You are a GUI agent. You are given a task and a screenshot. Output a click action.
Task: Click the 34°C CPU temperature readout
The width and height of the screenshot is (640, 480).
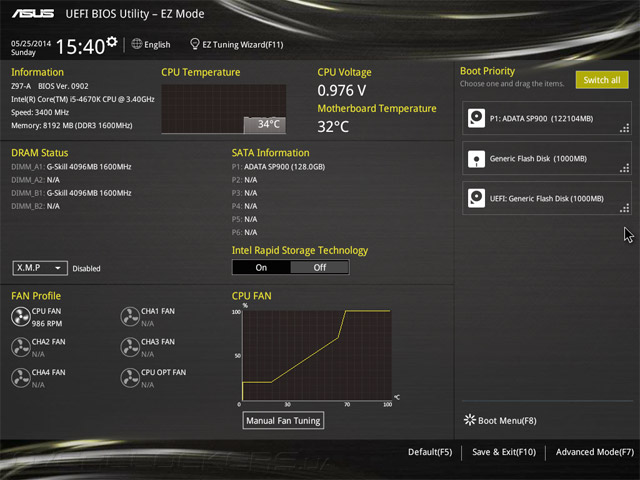(x=269, y=124)
